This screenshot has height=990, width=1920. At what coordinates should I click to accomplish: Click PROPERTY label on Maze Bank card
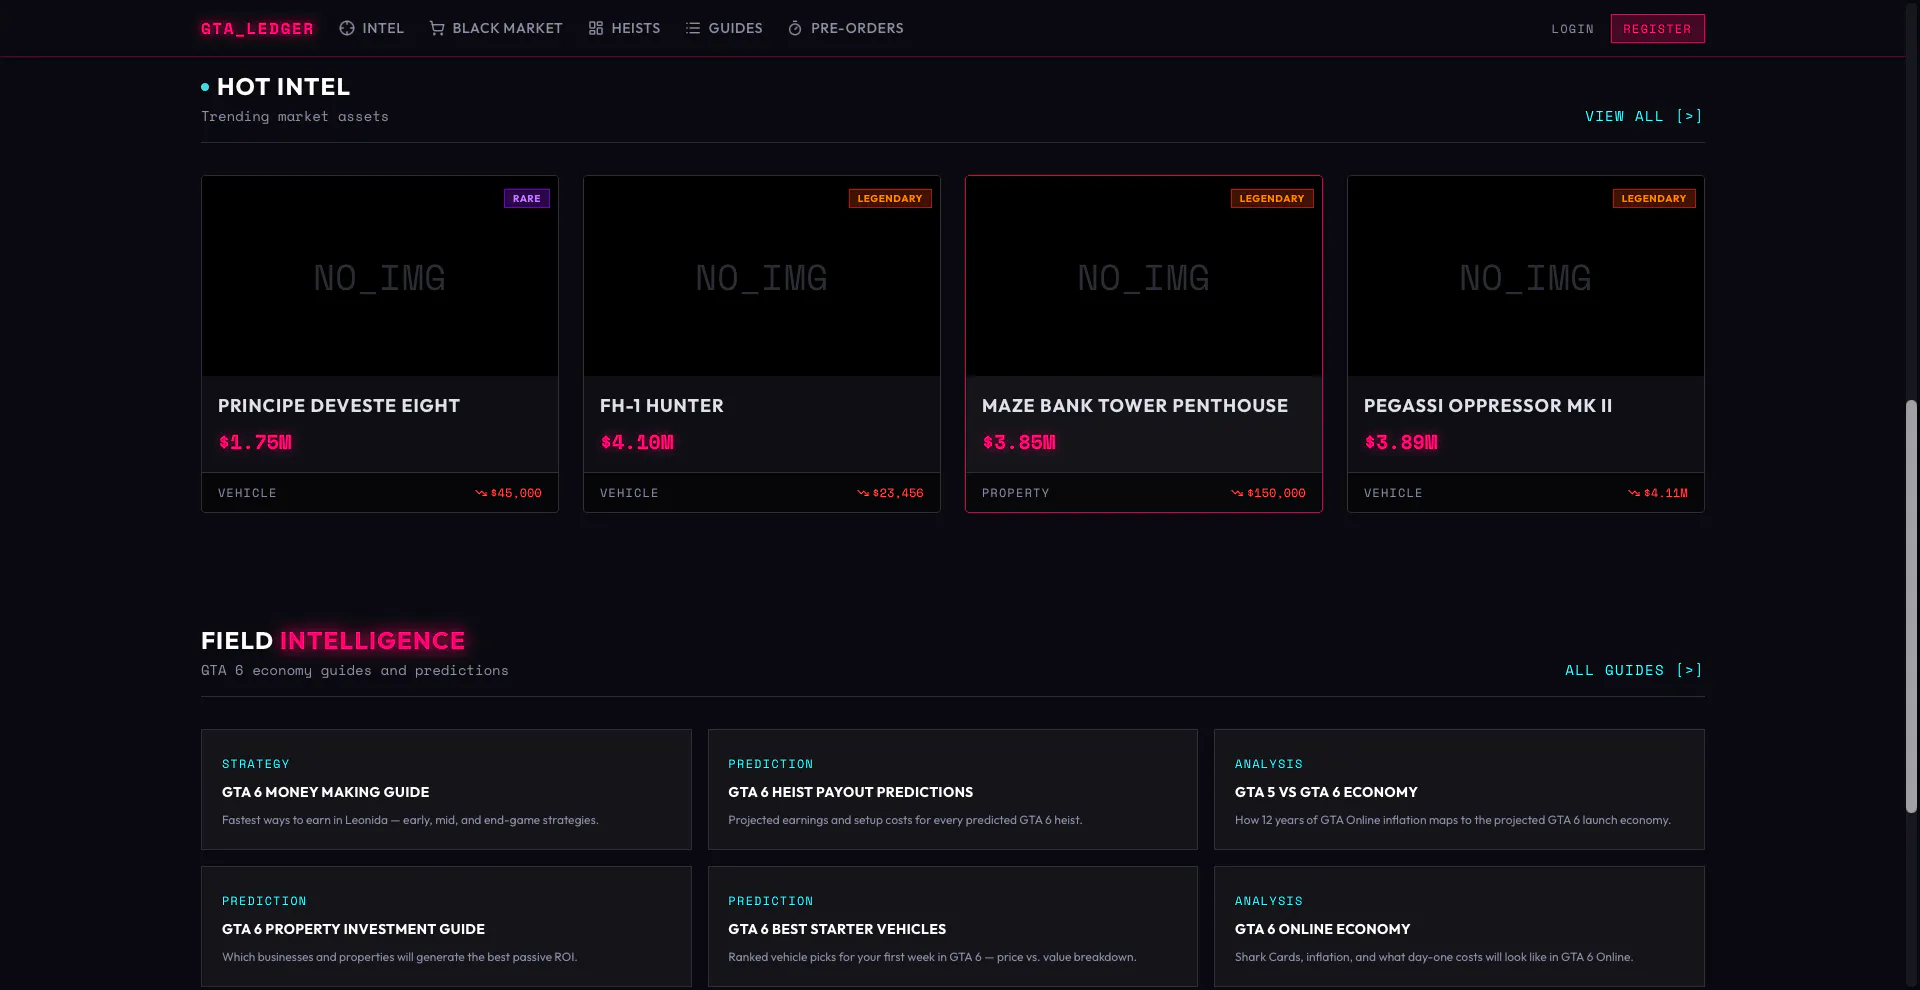(x=1016, y=493)
